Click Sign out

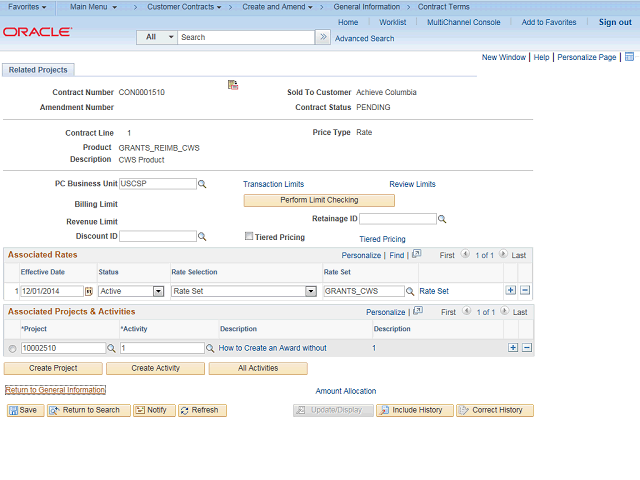[615, 22]
